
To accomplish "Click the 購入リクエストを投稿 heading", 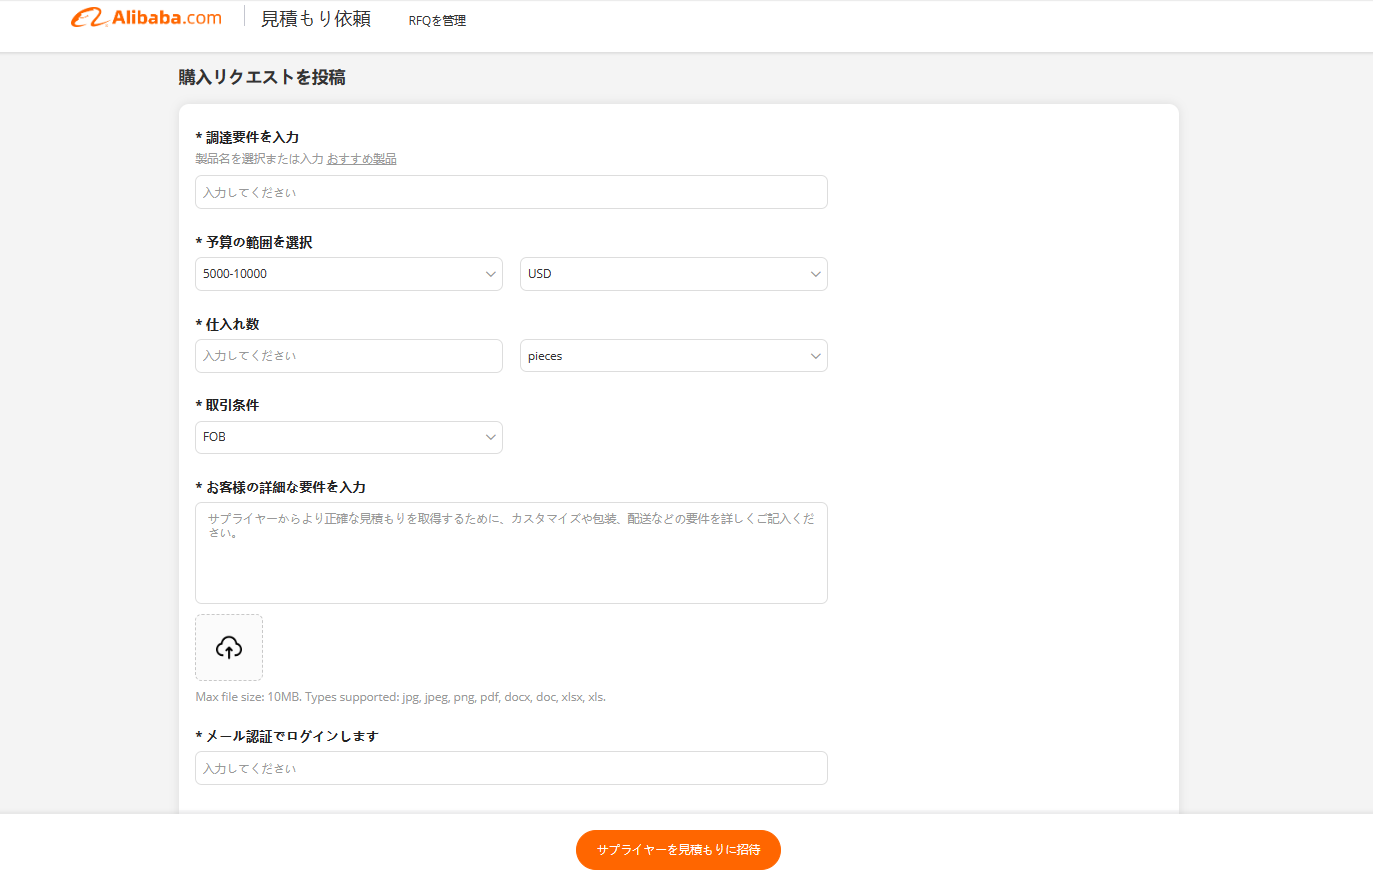I will click(x=262, y=77).
